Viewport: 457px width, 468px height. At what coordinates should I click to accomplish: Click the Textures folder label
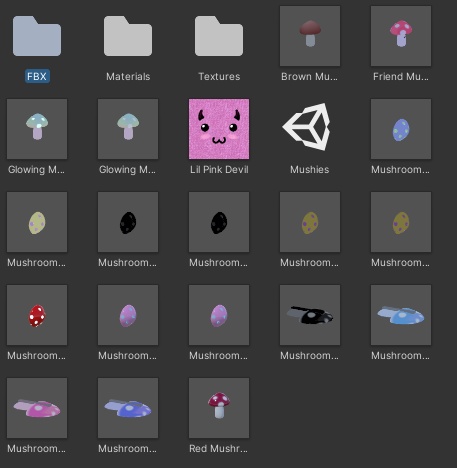click(x=219, y=76)
